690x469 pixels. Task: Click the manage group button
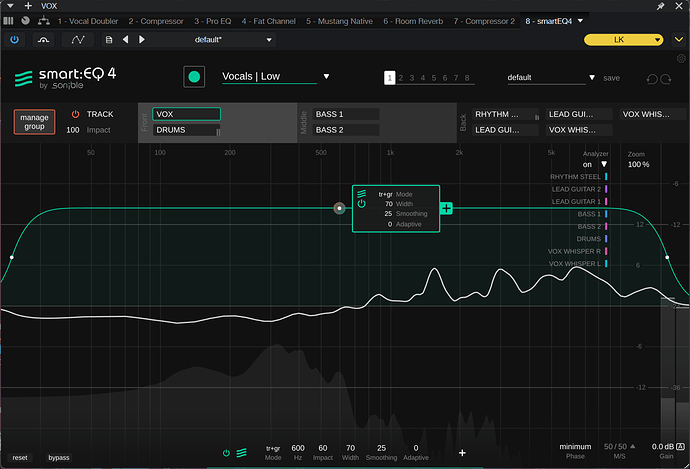click(34, 122)
